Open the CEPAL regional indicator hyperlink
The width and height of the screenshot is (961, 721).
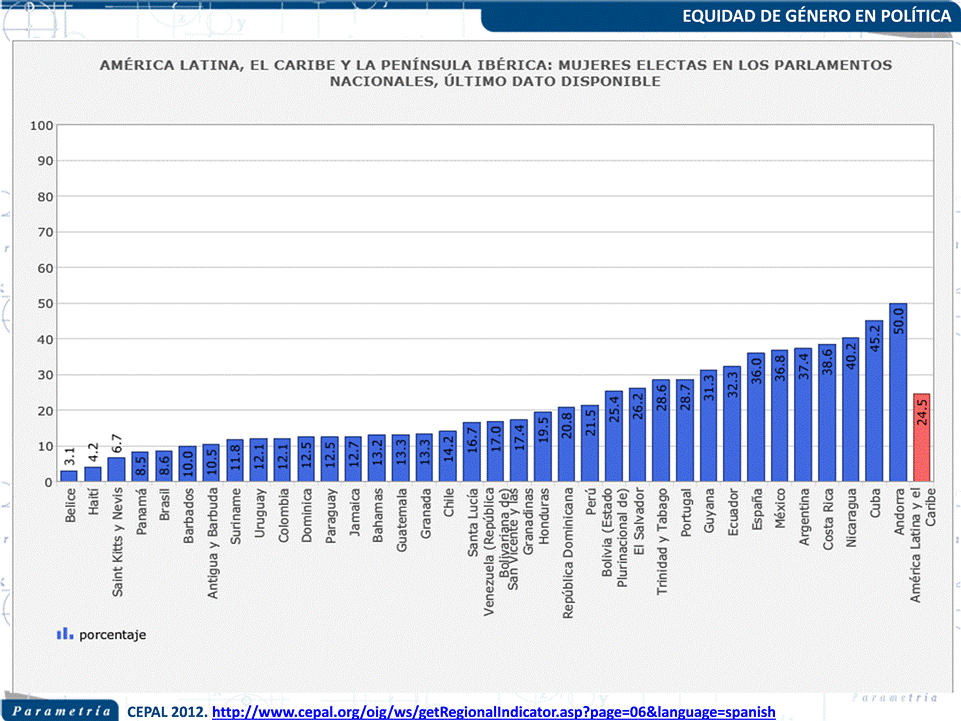click(495, 711)
